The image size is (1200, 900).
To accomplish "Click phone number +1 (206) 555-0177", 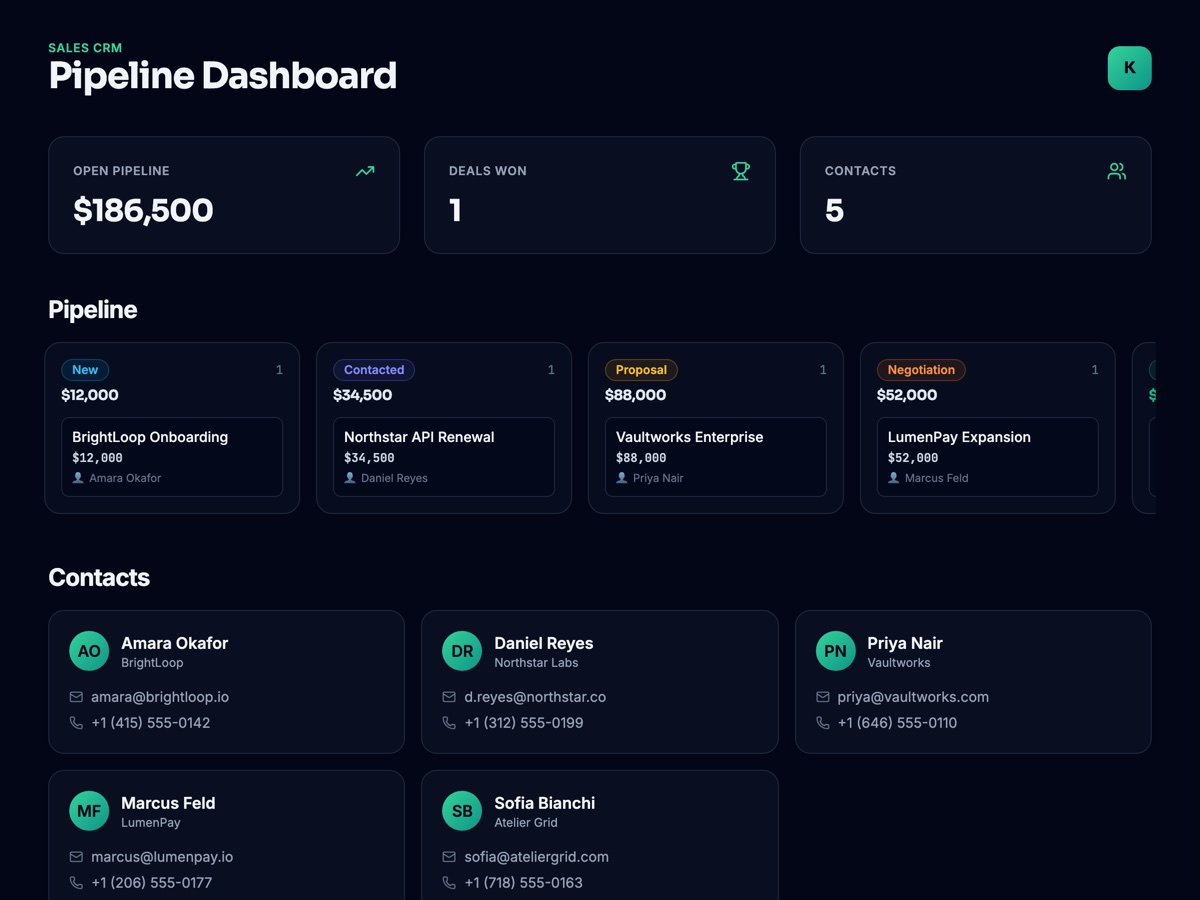I will 152,883.
